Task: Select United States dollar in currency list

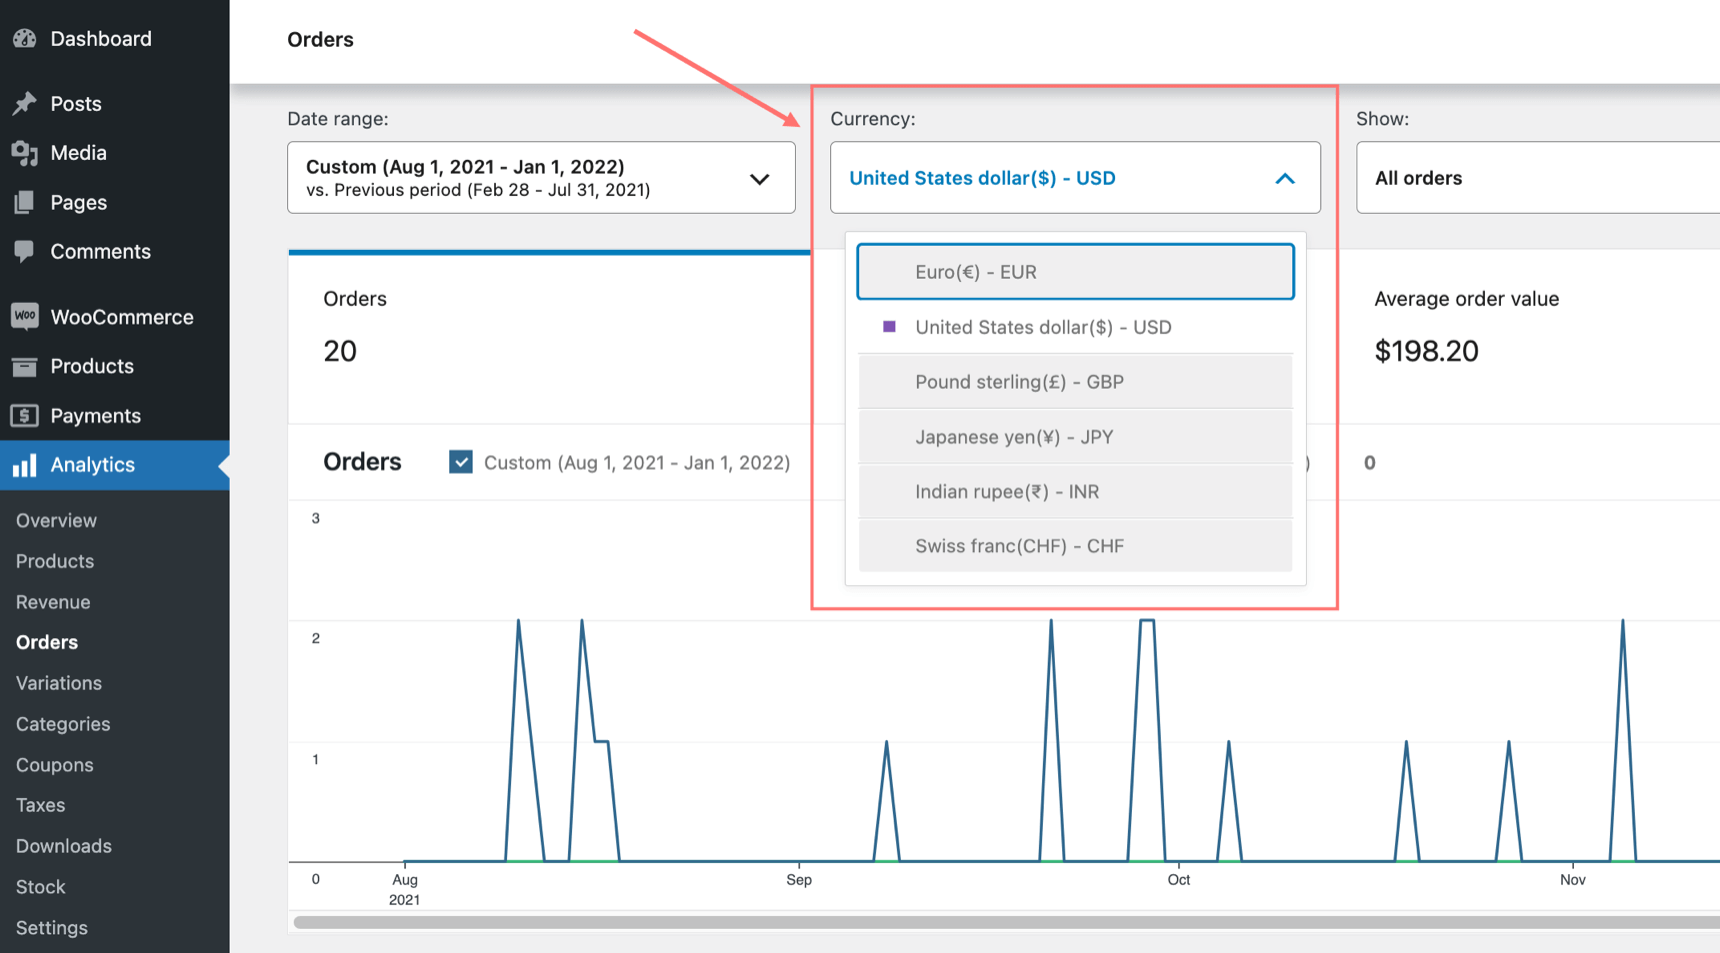Action: [1044, 327]
